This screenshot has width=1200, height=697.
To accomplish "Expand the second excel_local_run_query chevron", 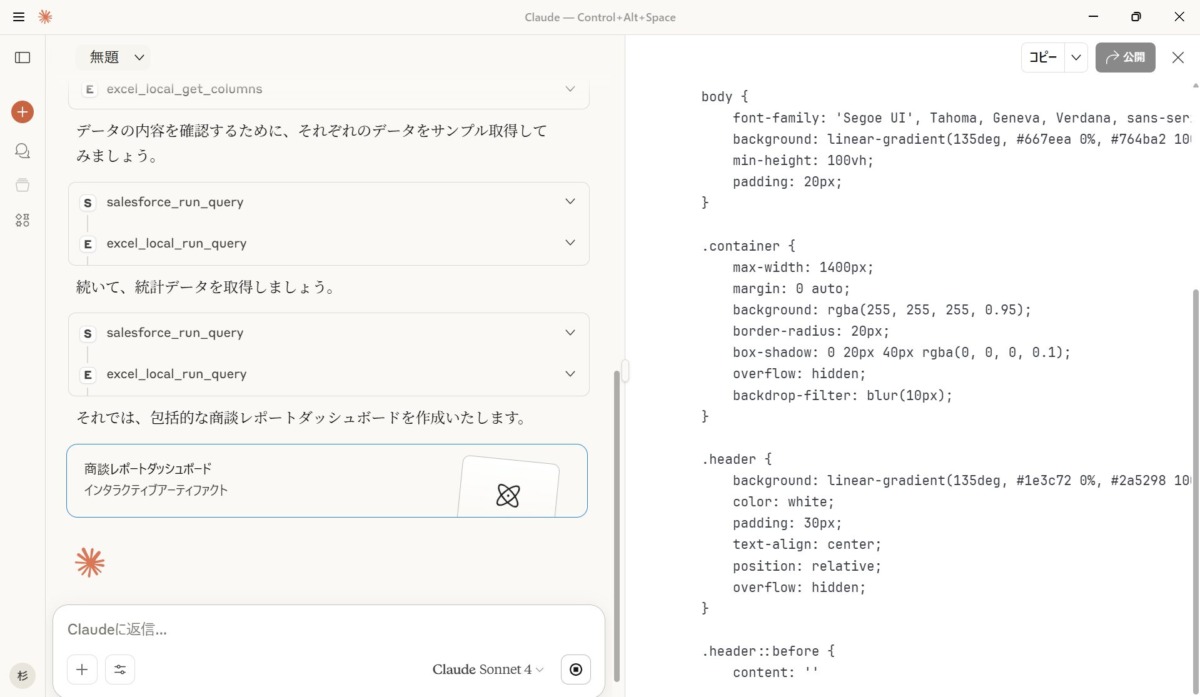I will pyautogui.click(x=570, y=373).
